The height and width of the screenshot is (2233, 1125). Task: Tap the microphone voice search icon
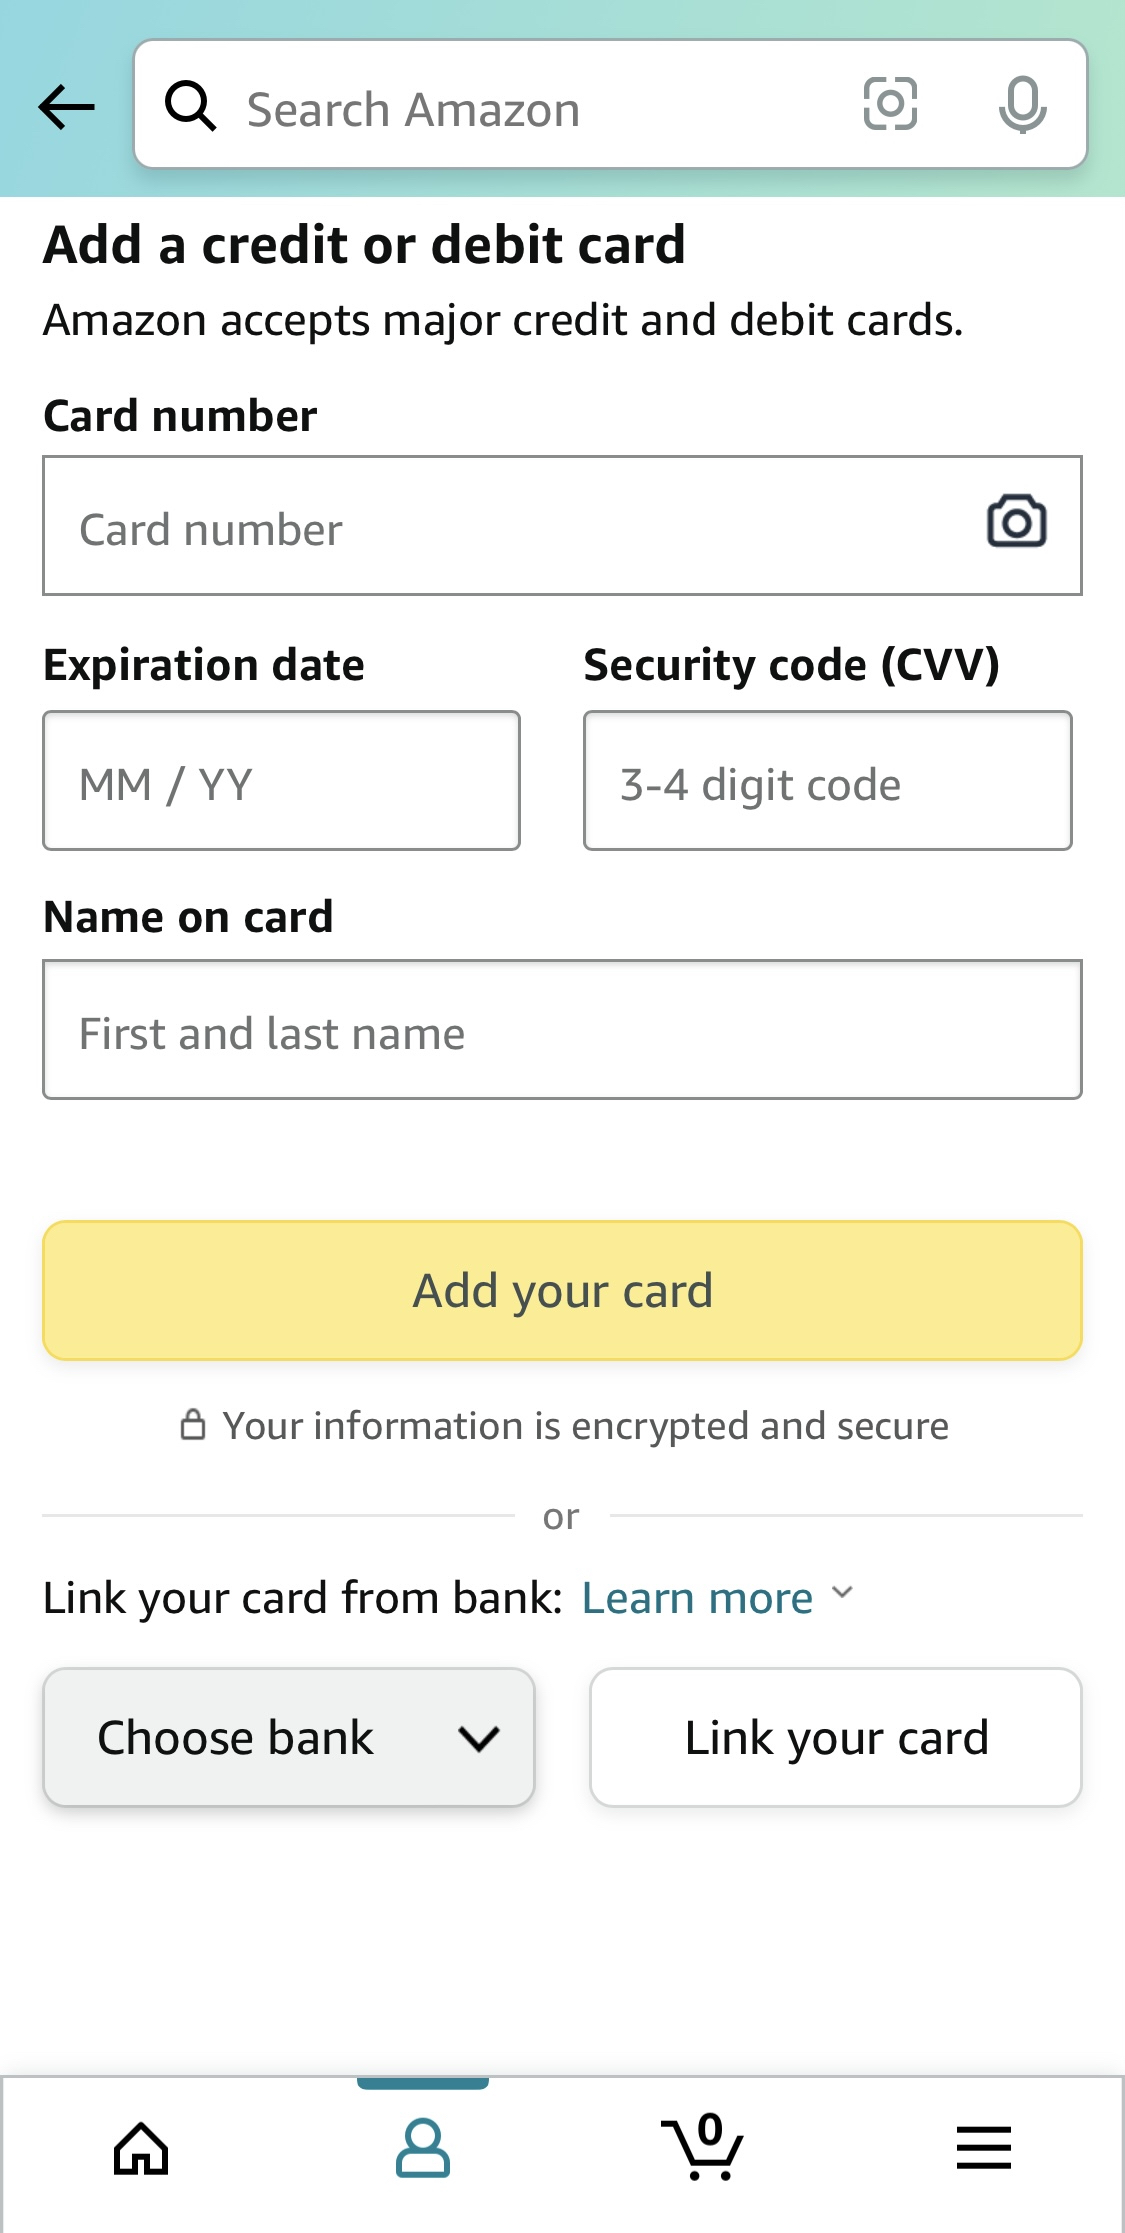[1022, 105]
